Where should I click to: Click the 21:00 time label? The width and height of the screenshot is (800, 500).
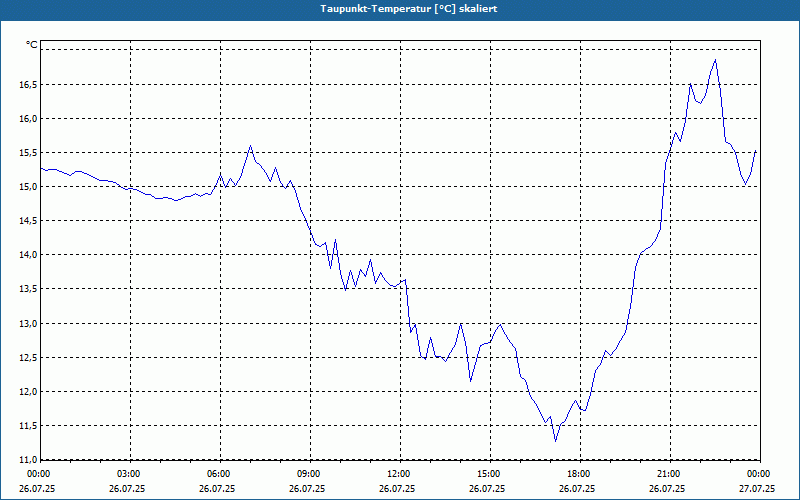point(670,474)
